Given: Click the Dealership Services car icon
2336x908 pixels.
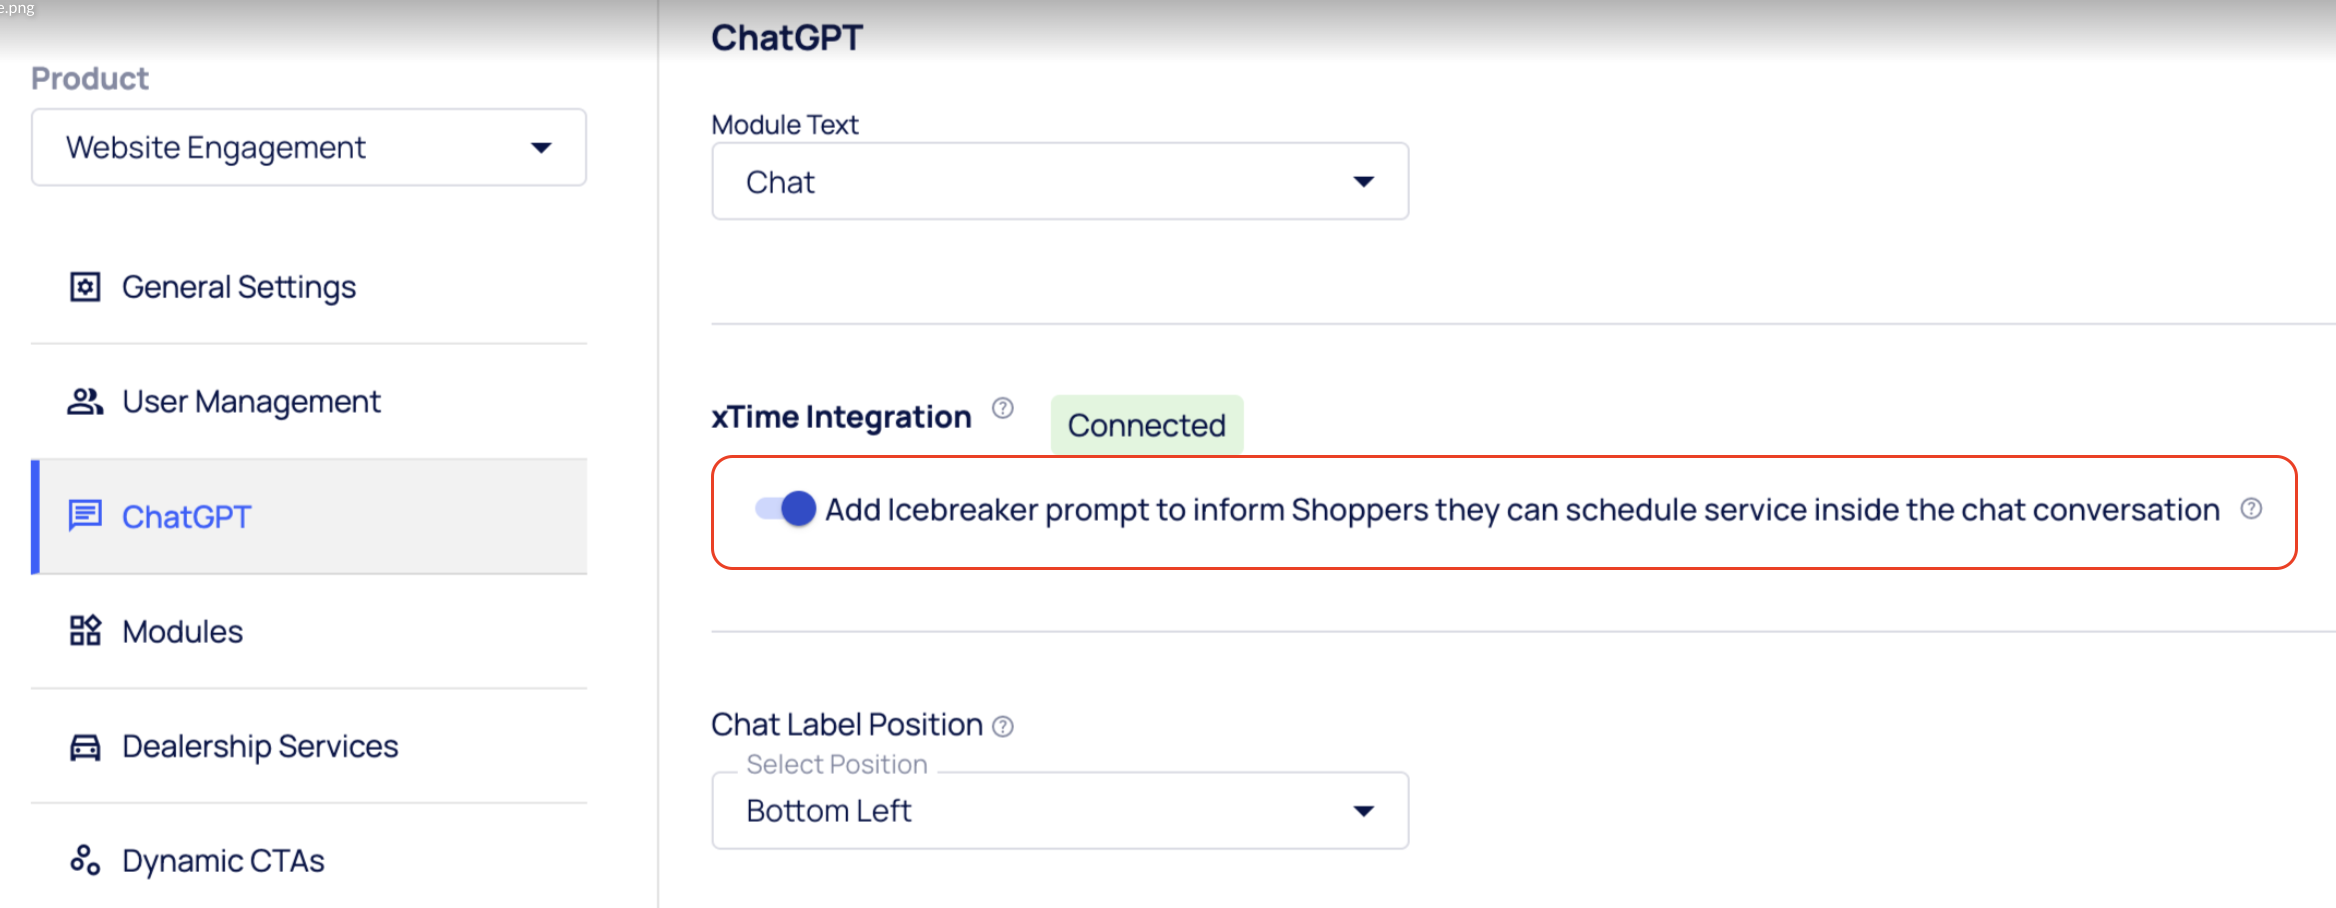Looking at the screenshot, I should (x=85, y=747).
